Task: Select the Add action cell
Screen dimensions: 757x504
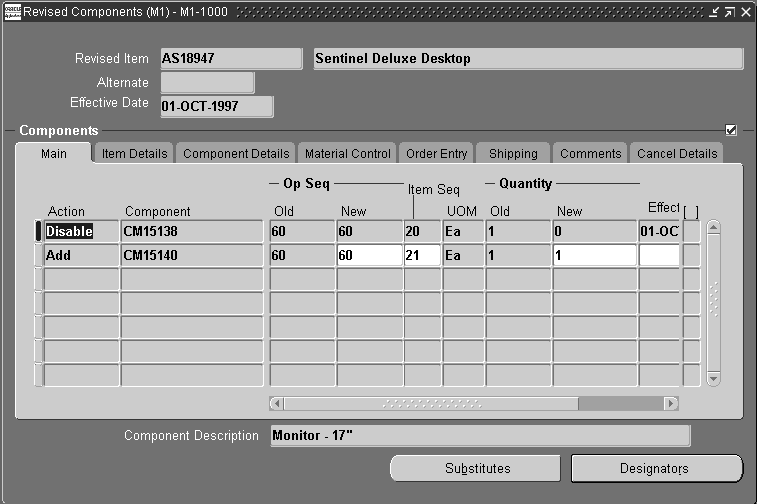Action: tap(81, 255)
